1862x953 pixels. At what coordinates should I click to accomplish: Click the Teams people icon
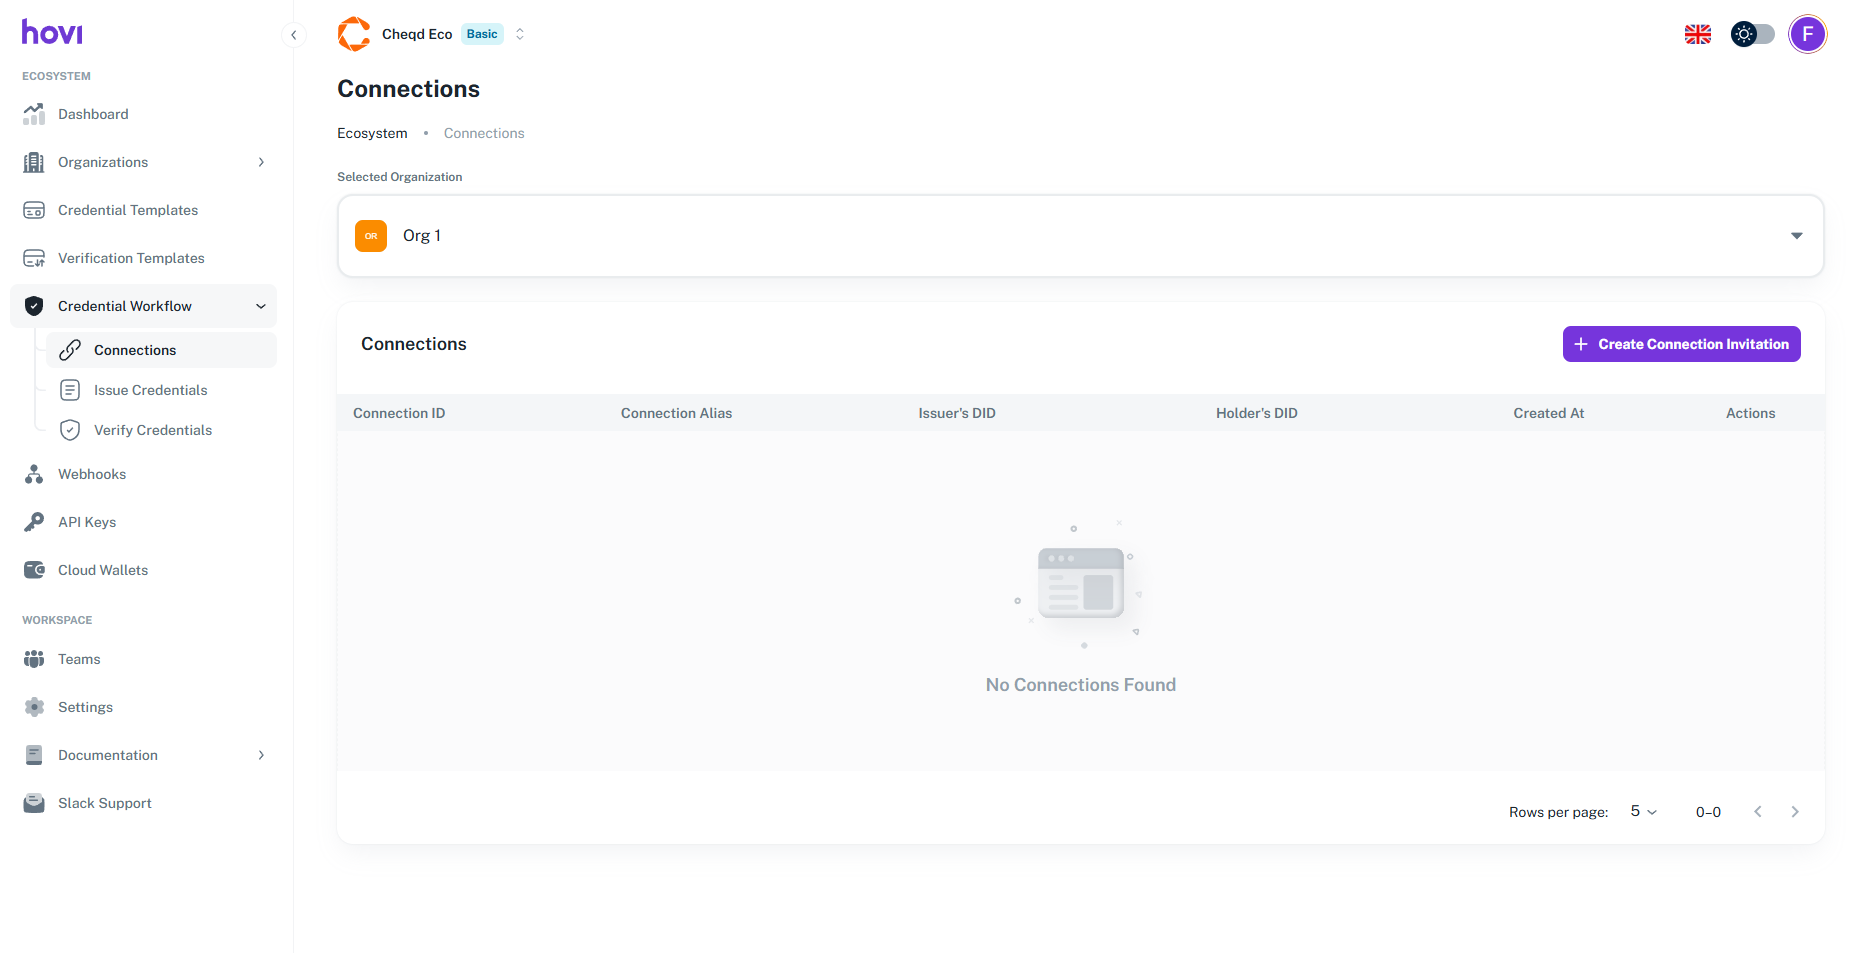pyautogui.click(x=34, y=659)
